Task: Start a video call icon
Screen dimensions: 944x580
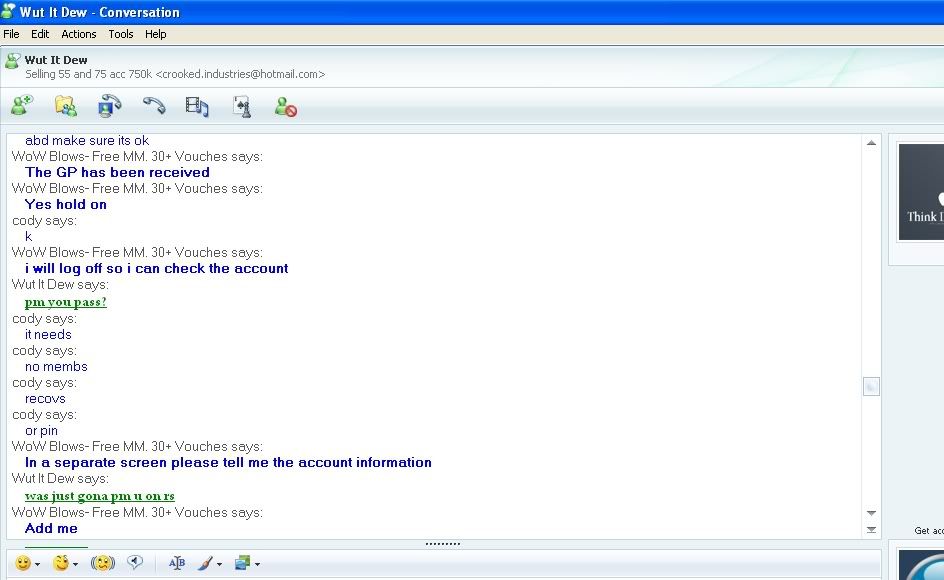Action: 109,106
